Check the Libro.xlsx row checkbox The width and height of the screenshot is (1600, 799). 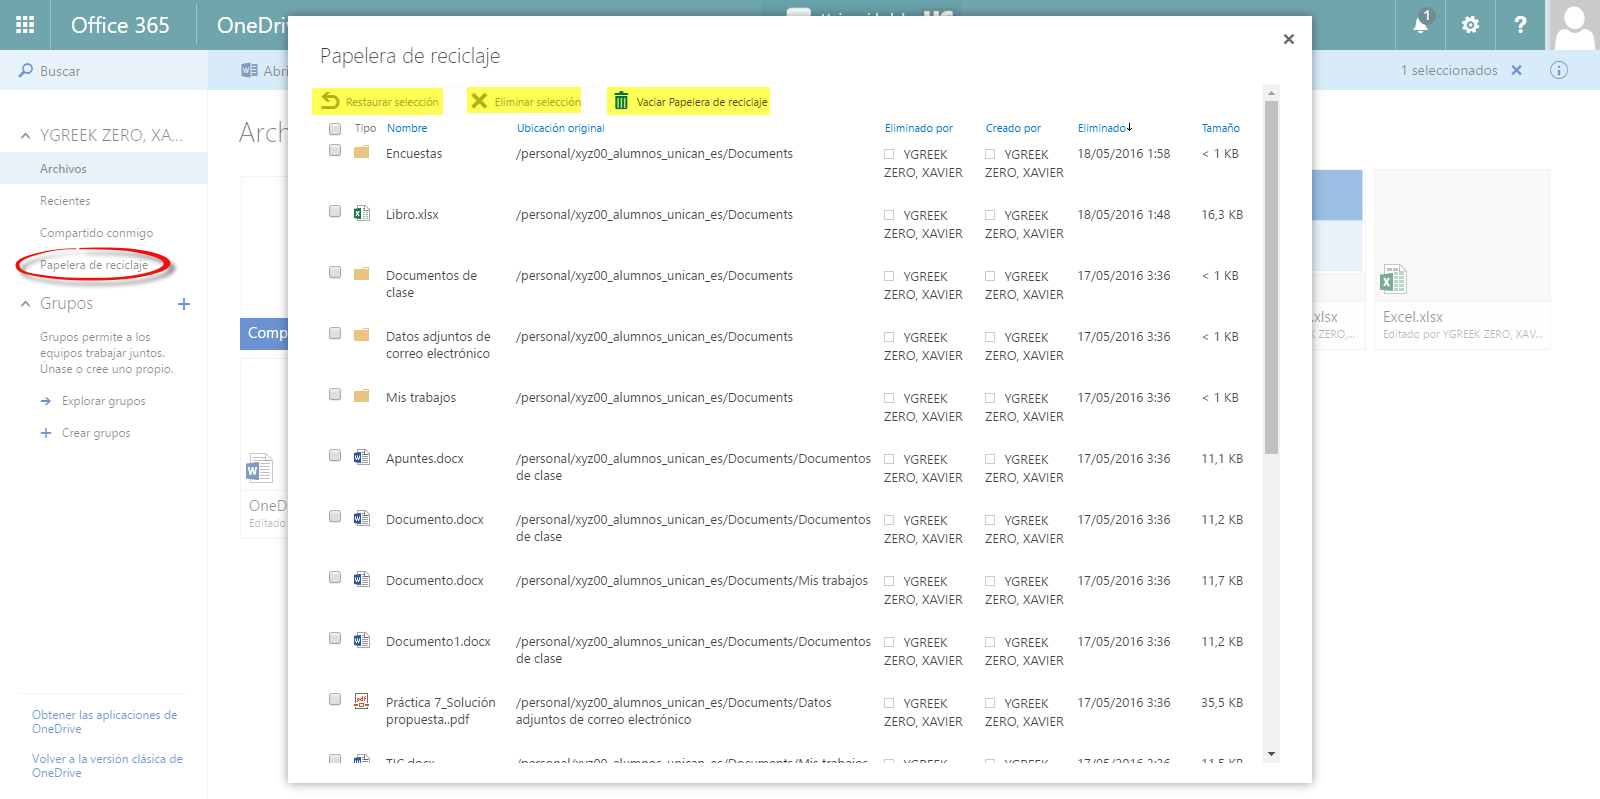[335, 212]
